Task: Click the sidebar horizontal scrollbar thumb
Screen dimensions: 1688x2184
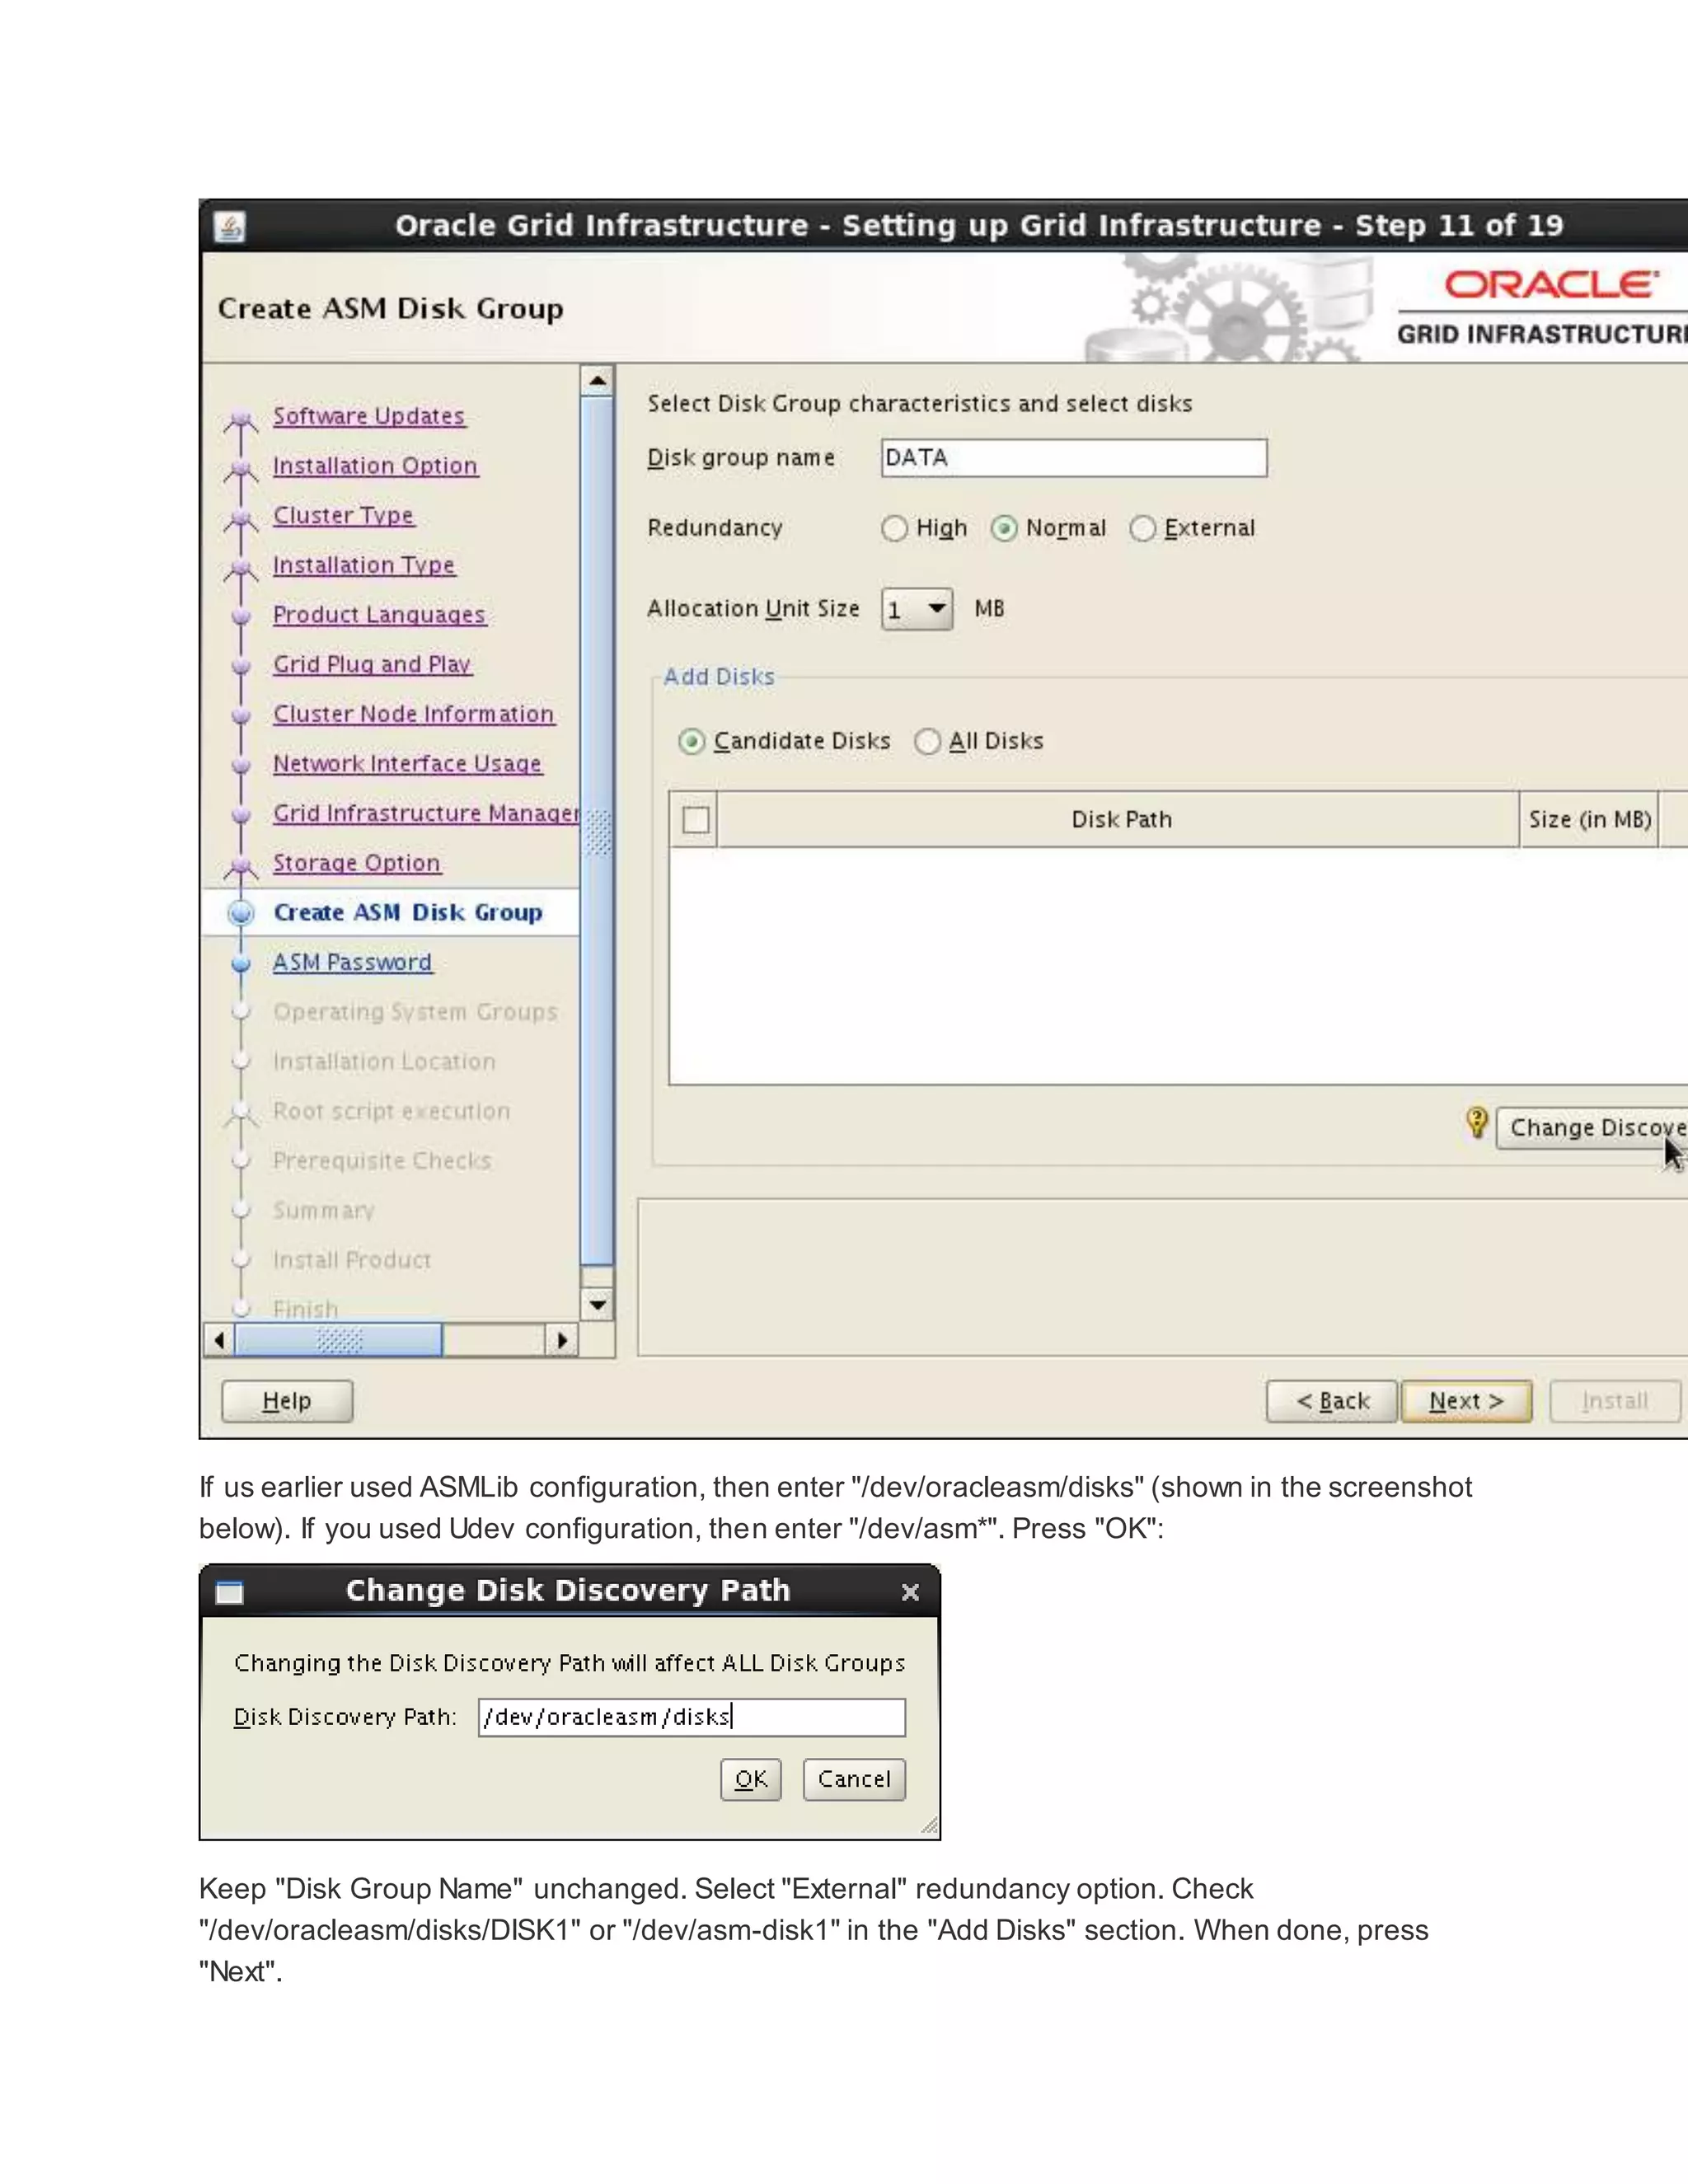Action: pos(338,1340)
